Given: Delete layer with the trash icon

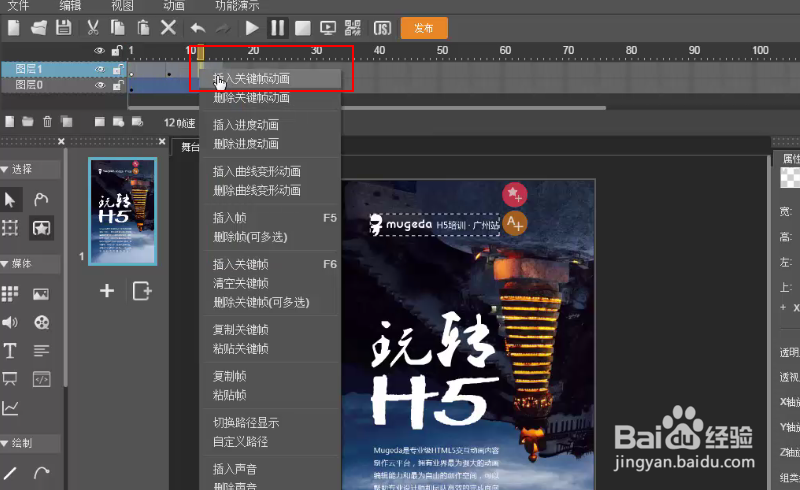Looking at the screenshot, I should (47, 121).
